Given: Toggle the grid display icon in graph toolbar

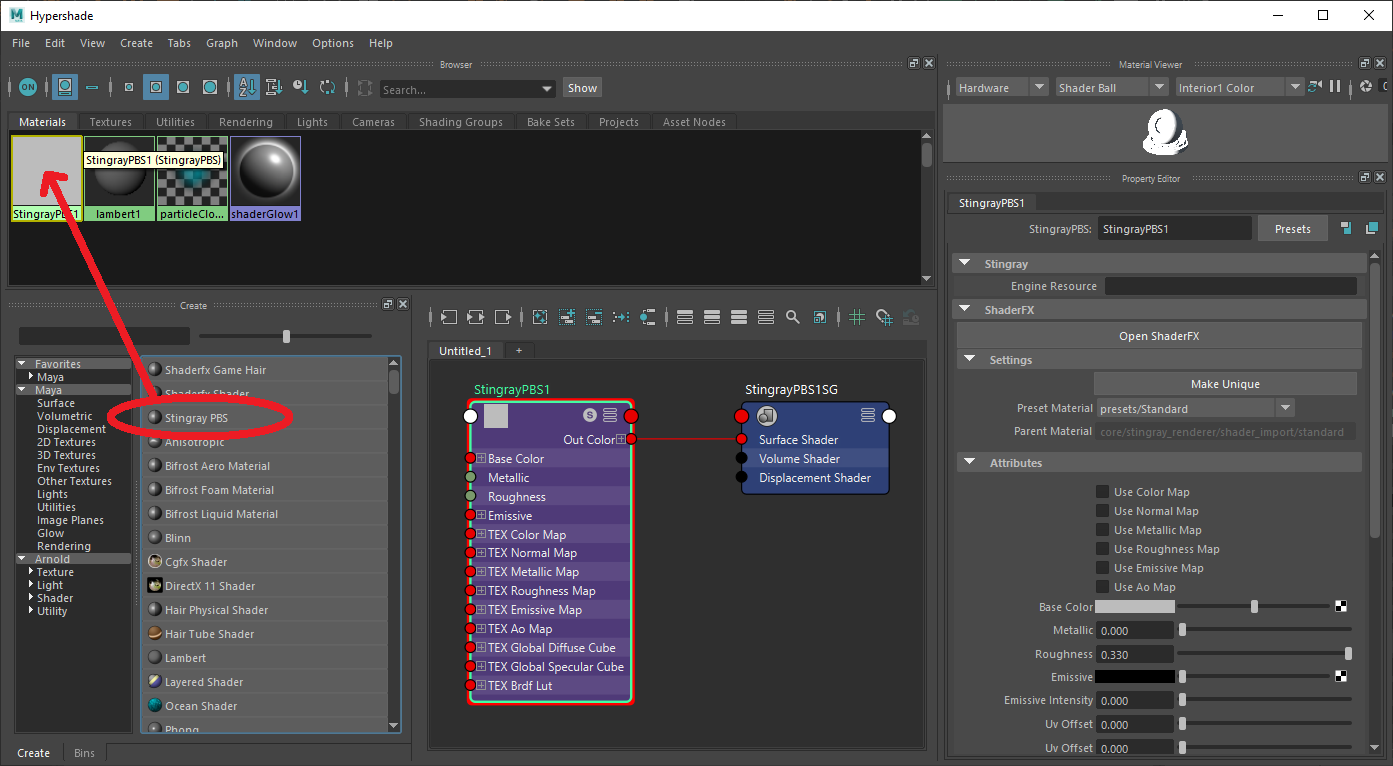Looking at the screenshot, I should 857,317.
